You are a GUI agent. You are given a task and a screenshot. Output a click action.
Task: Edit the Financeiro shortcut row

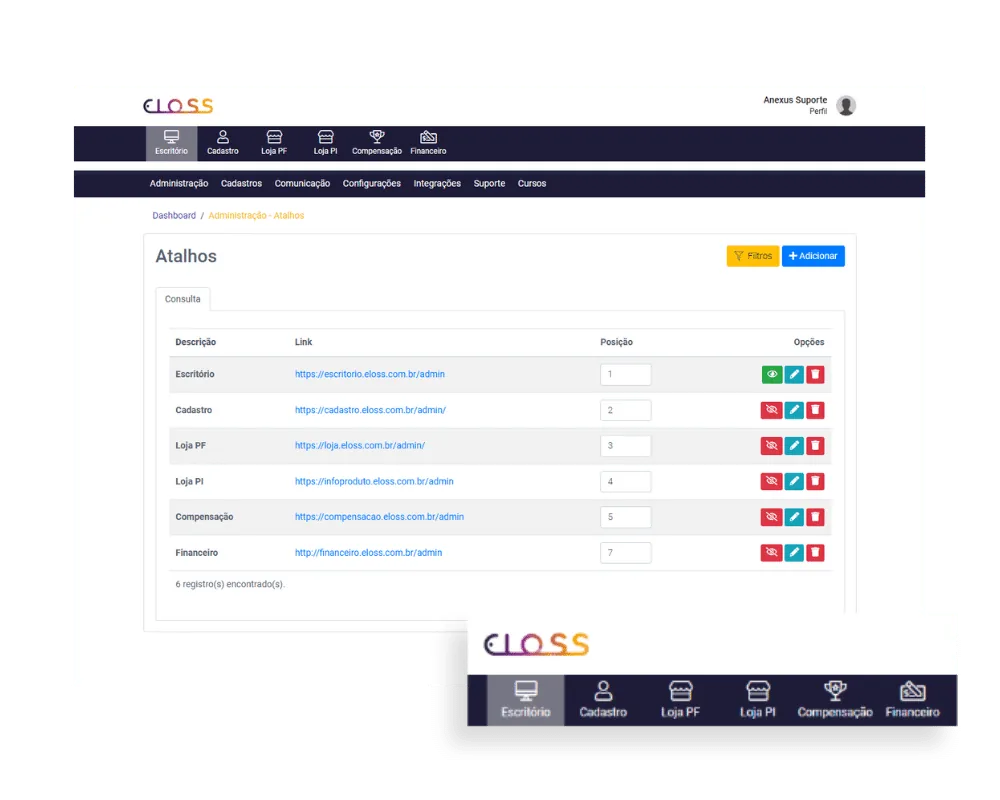794,552
